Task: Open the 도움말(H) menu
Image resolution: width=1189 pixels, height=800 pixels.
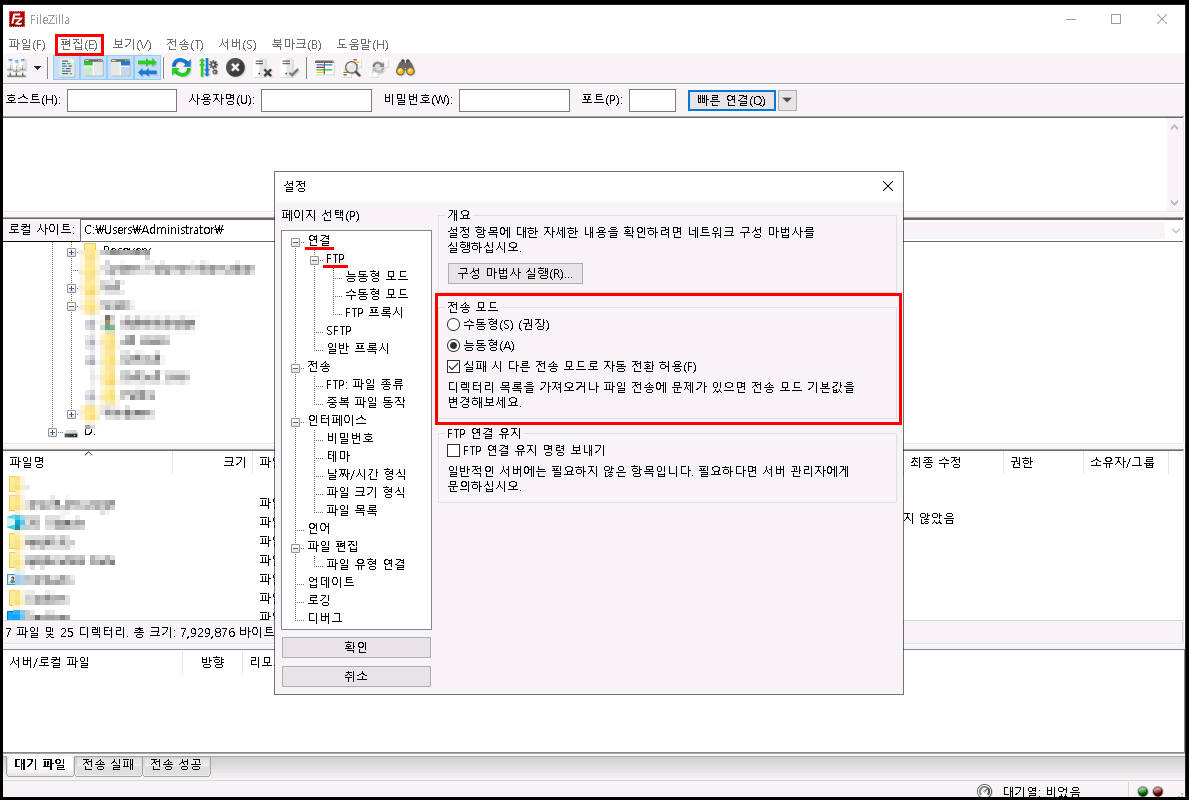Action: click(x=362, y=45)
